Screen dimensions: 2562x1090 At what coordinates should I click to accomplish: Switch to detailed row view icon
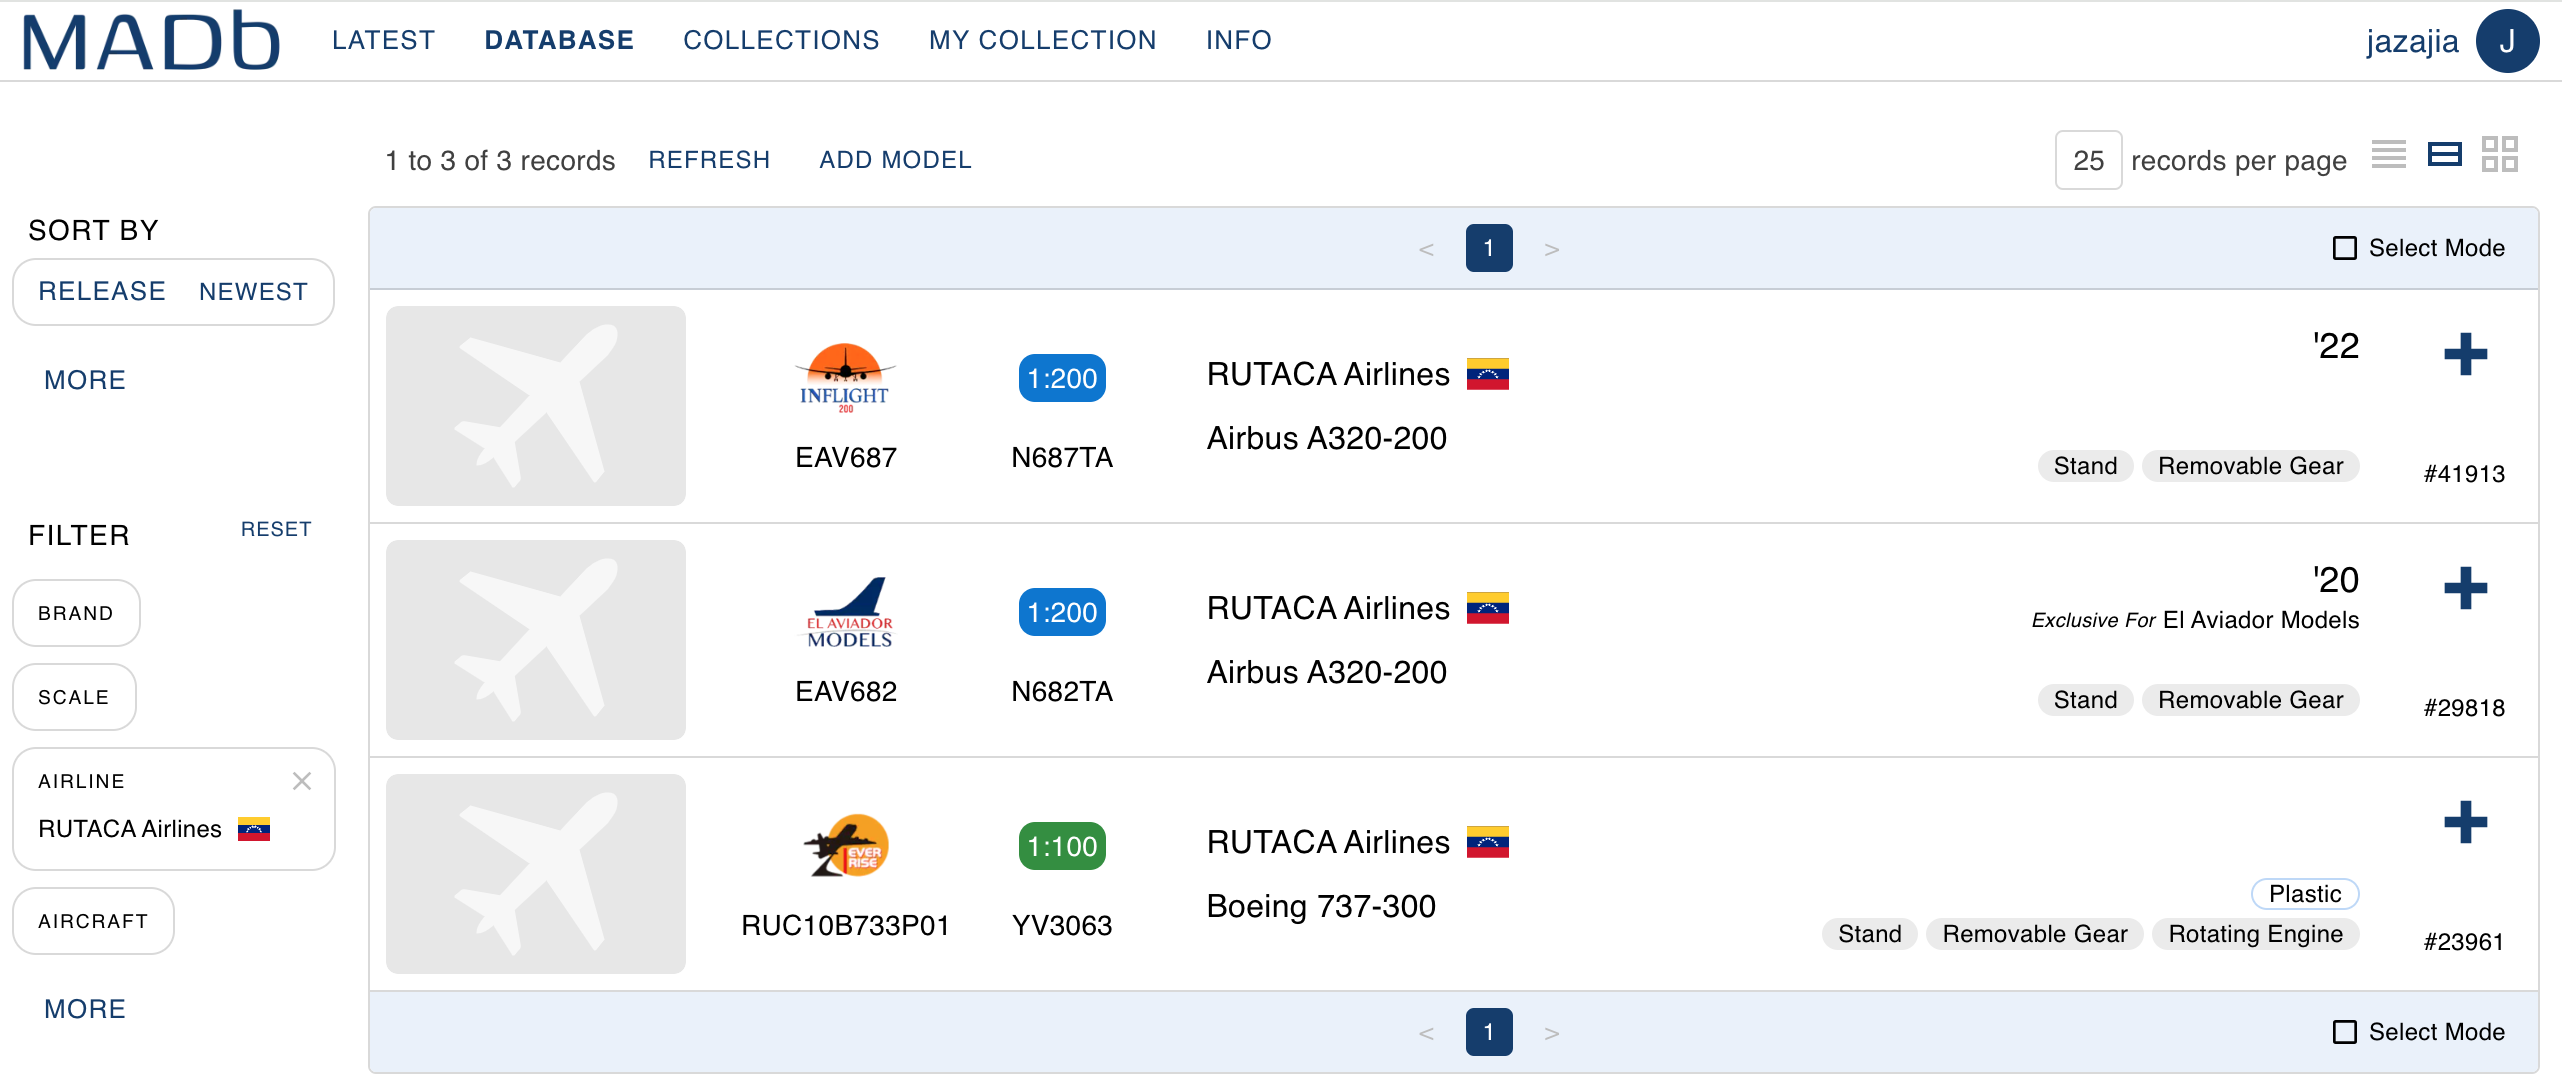pyautogui.click(x=2445, y=155)
